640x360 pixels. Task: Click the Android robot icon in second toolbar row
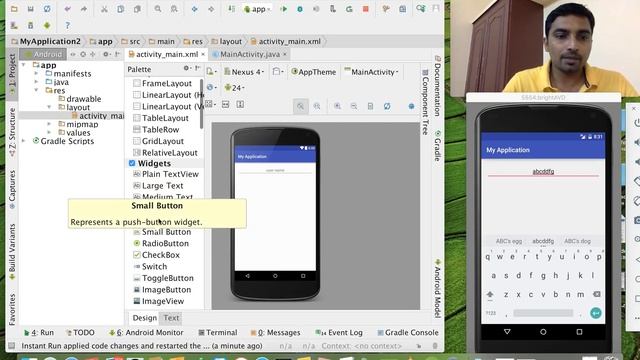tap(47, 25)
